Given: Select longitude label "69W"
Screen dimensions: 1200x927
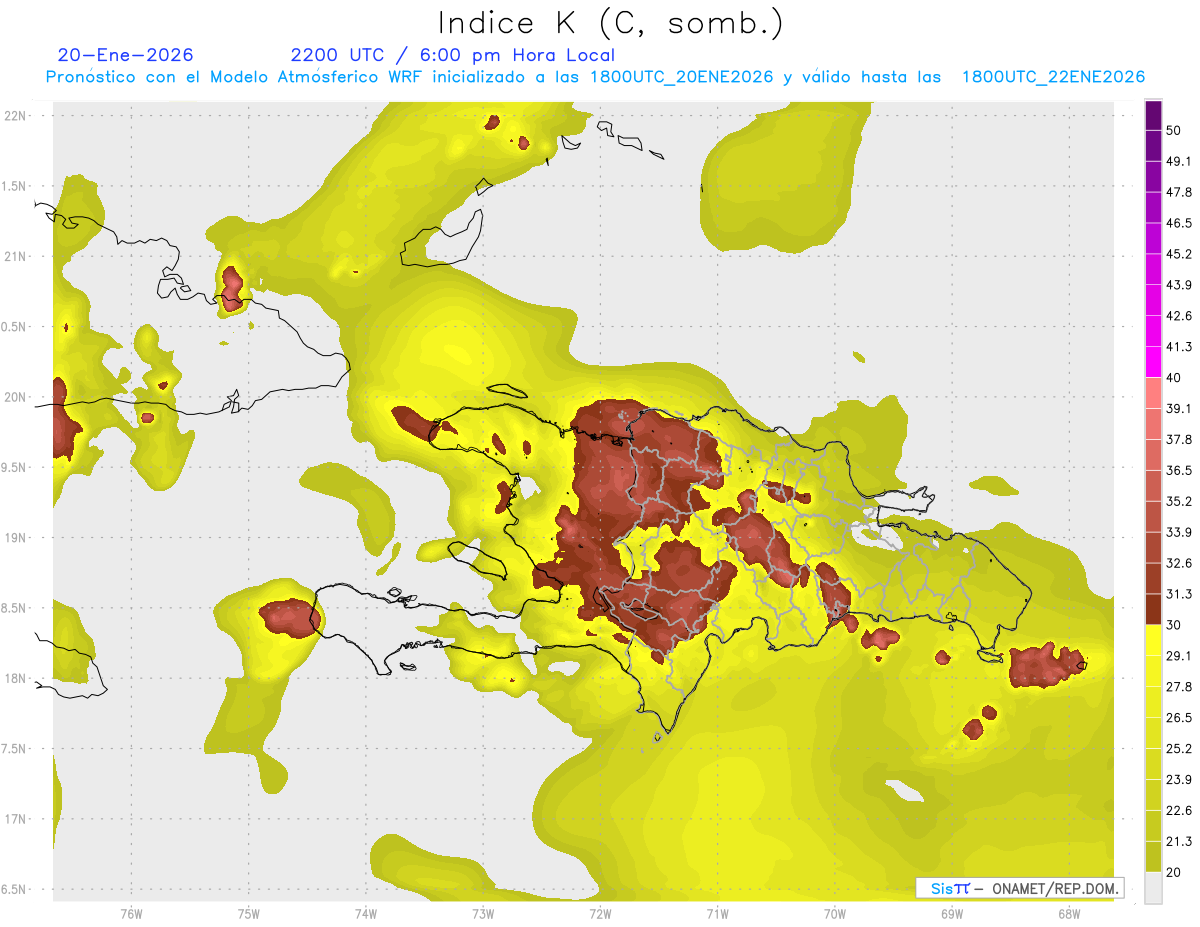Looking at the screenshot, I should coord(952,914).
